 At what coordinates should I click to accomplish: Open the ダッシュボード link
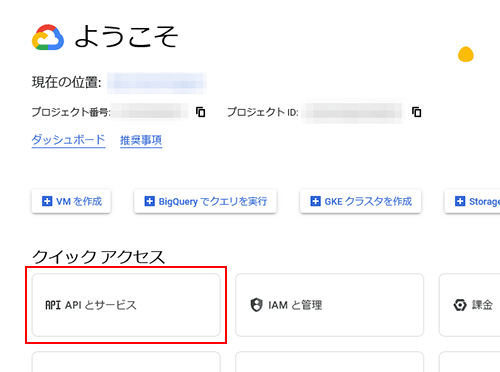tap(68, 140)
